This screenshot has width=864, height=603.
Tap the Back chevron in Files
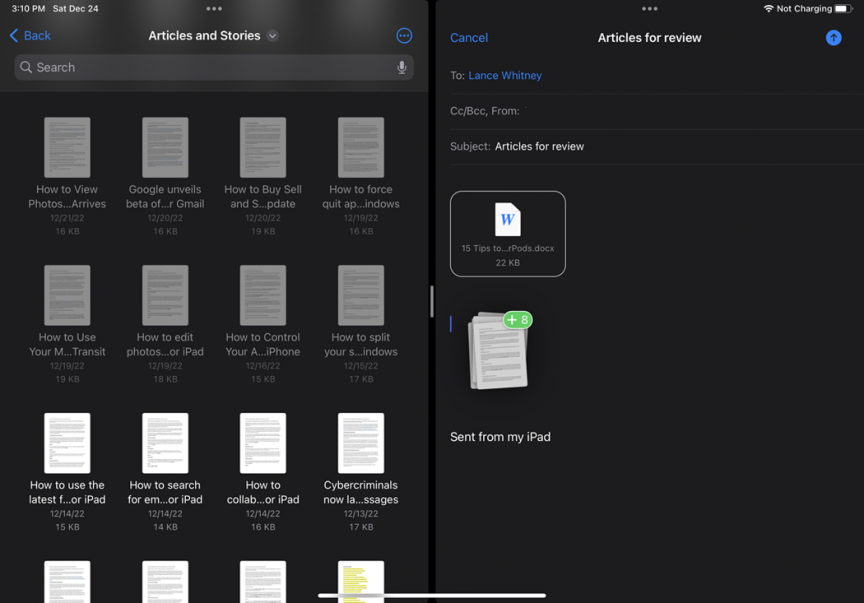[30, 36]
